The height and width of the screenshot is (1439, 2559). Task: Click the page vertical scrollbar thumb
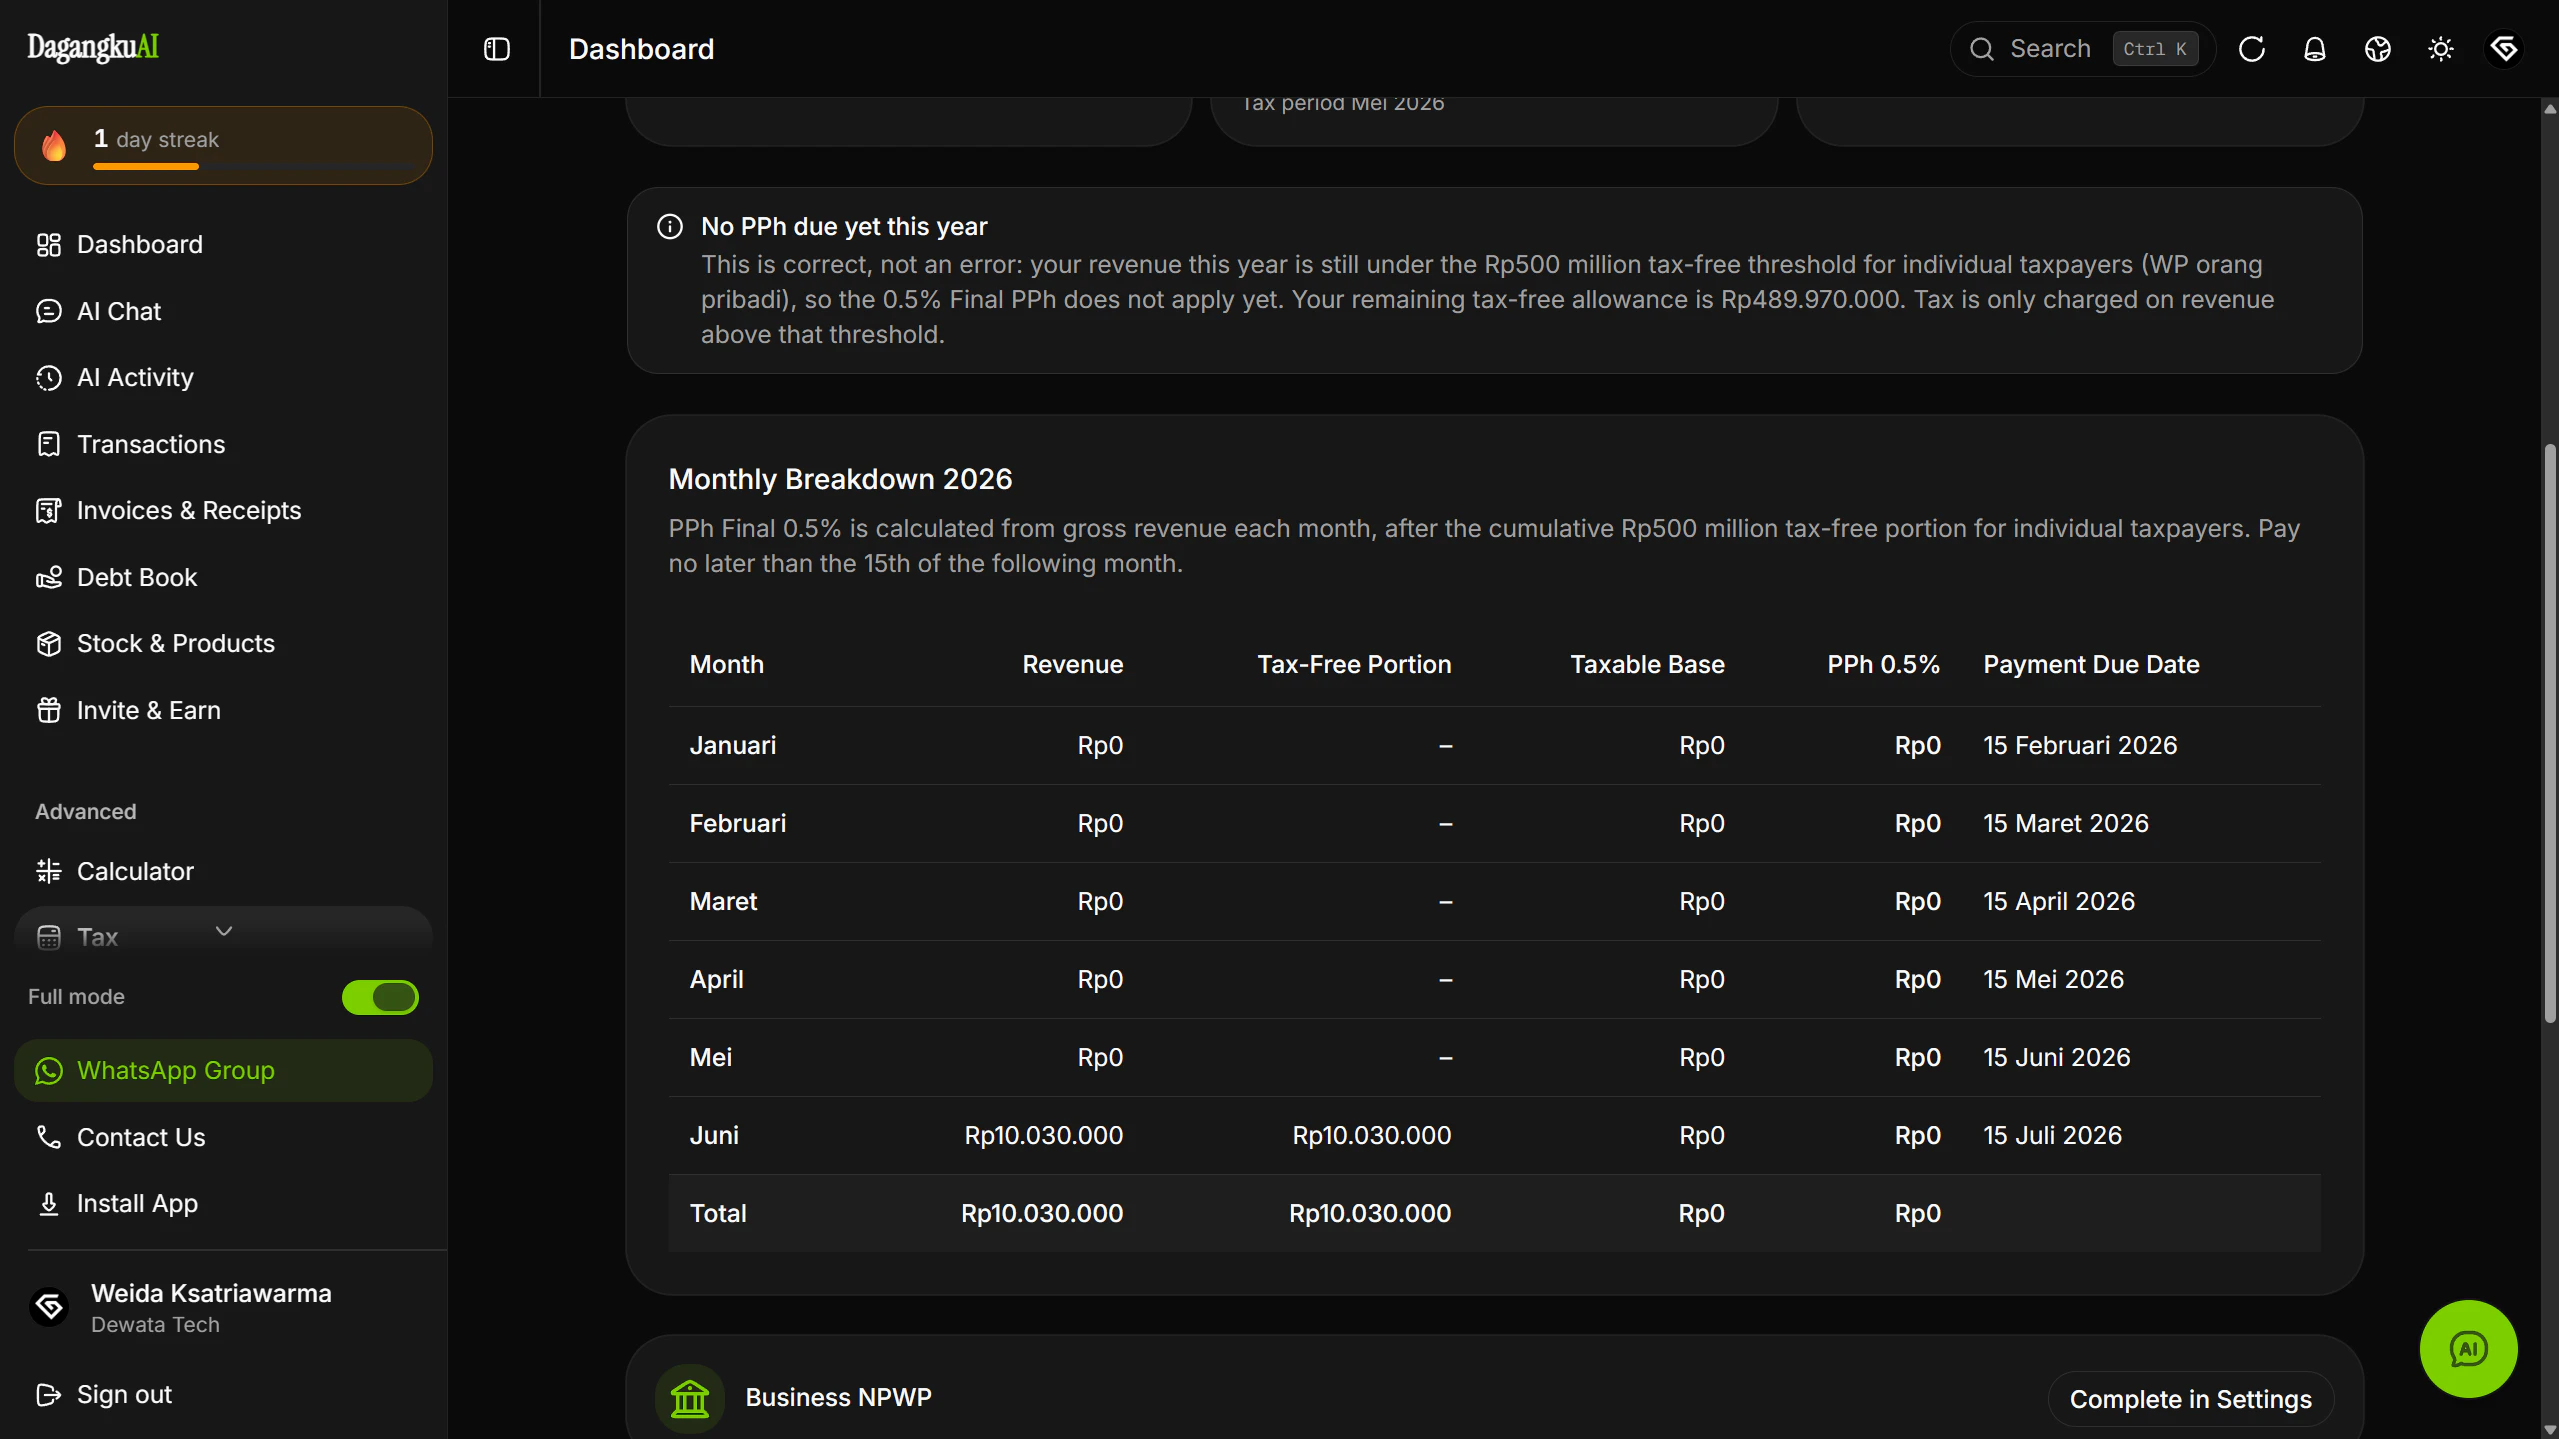coord(2550,733)
